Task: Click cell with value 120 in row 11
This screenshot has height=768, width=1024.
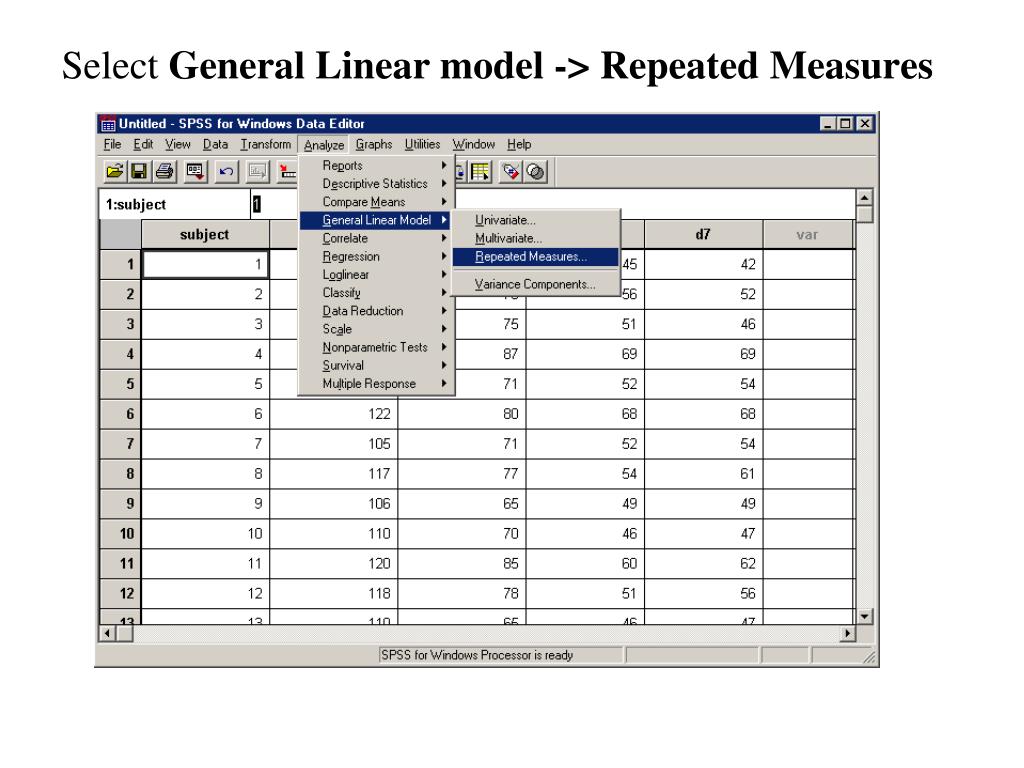Action: (x=334, y=564)
